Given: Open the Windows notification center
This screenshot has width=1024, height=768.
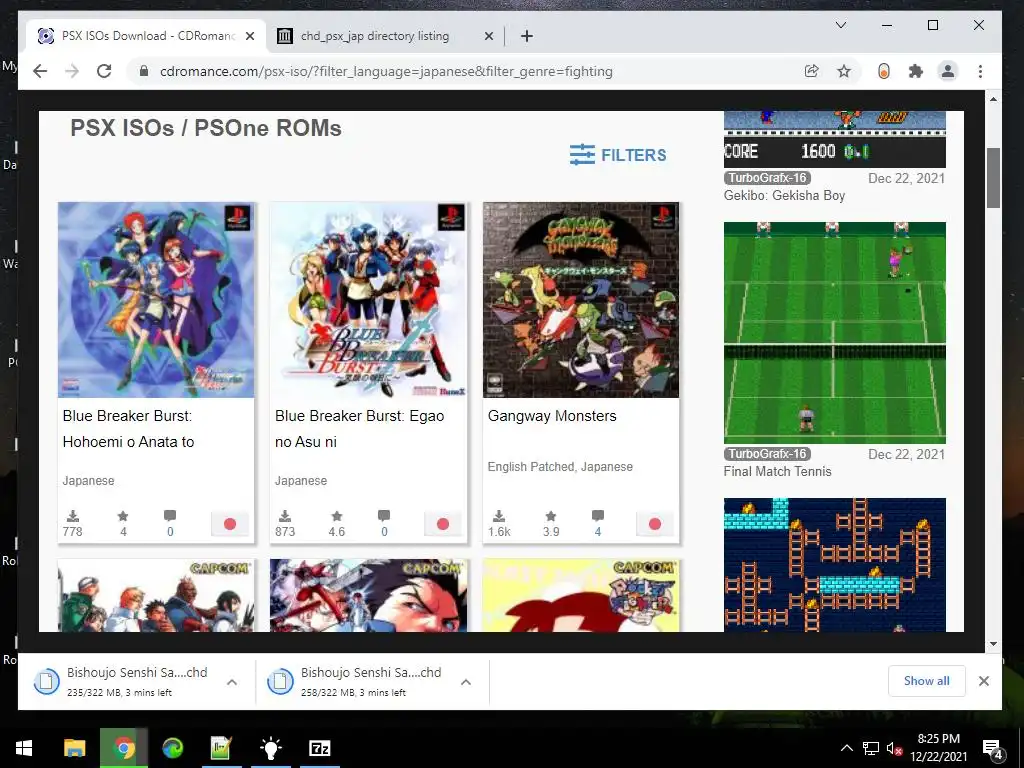Looking at the screenshot, I should point(993,749).
